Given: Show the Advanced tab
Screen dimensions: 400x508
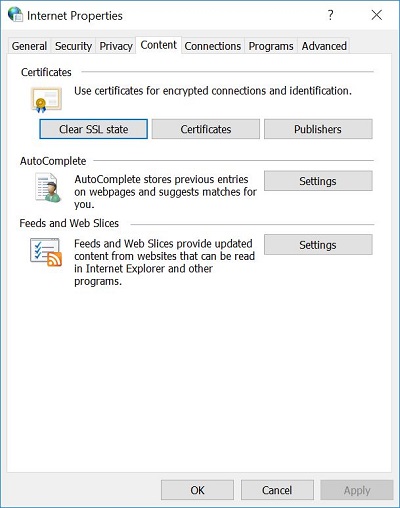Looking at the screenshot, I should click(x=324, y=46).
